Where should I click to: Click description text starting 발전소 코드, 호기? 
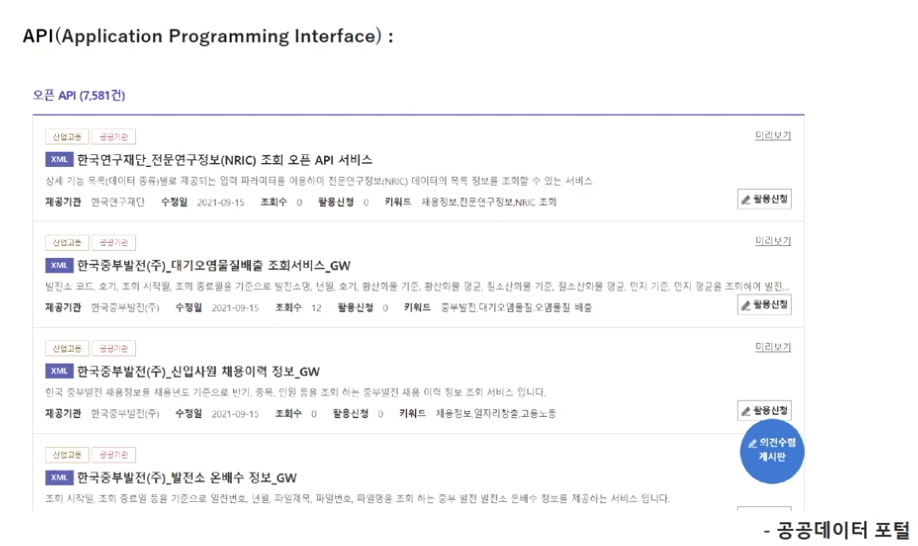417,287
